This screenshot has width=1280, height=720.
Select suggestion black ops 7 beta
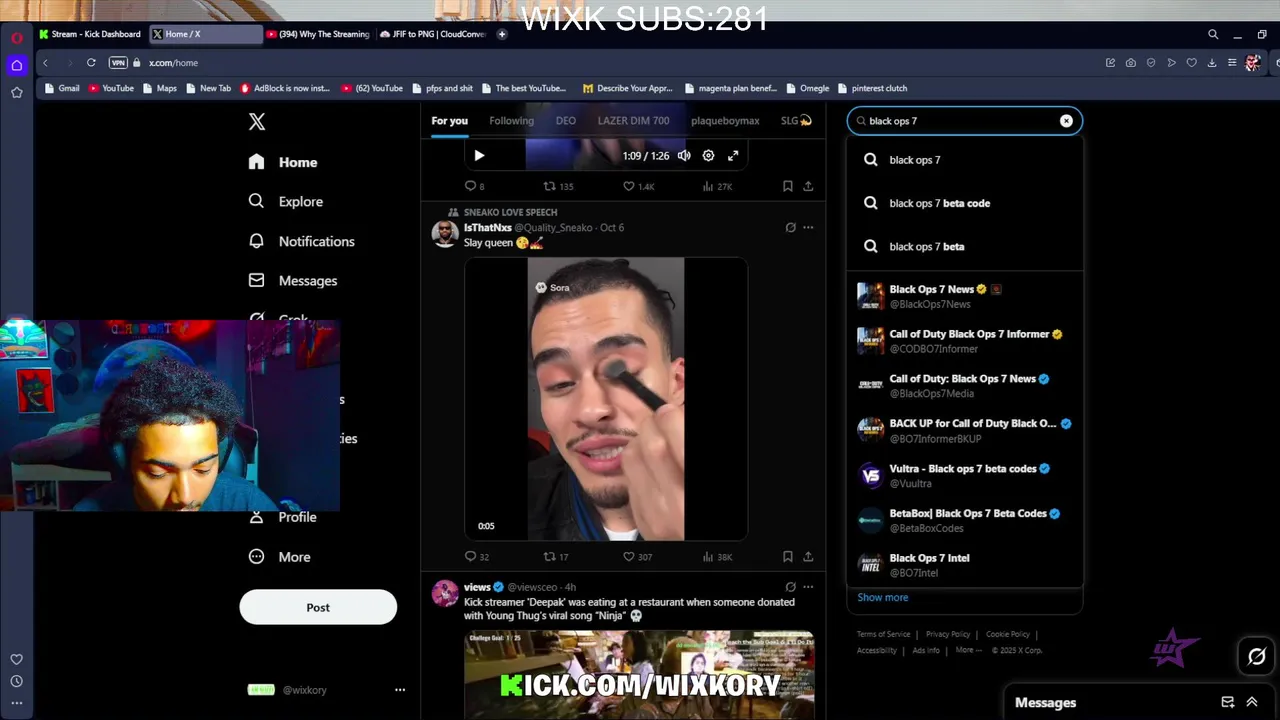pos(964,246)
